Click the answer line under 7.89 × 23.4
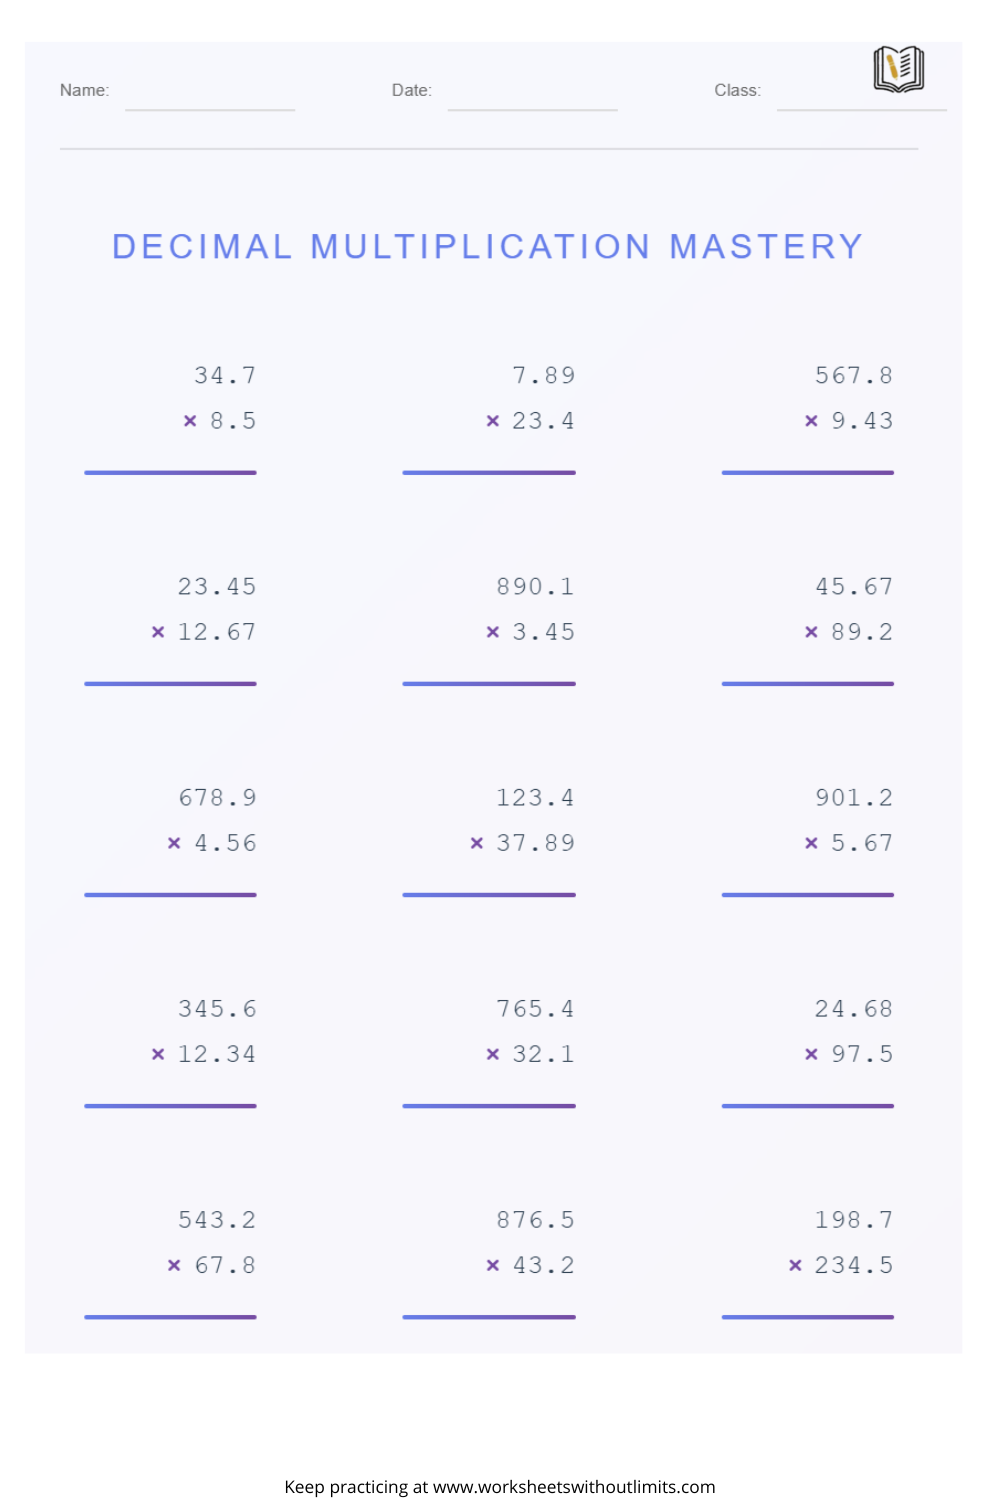The height and width of the screenshot is (1500, 1000). click(x=489, y=472)
